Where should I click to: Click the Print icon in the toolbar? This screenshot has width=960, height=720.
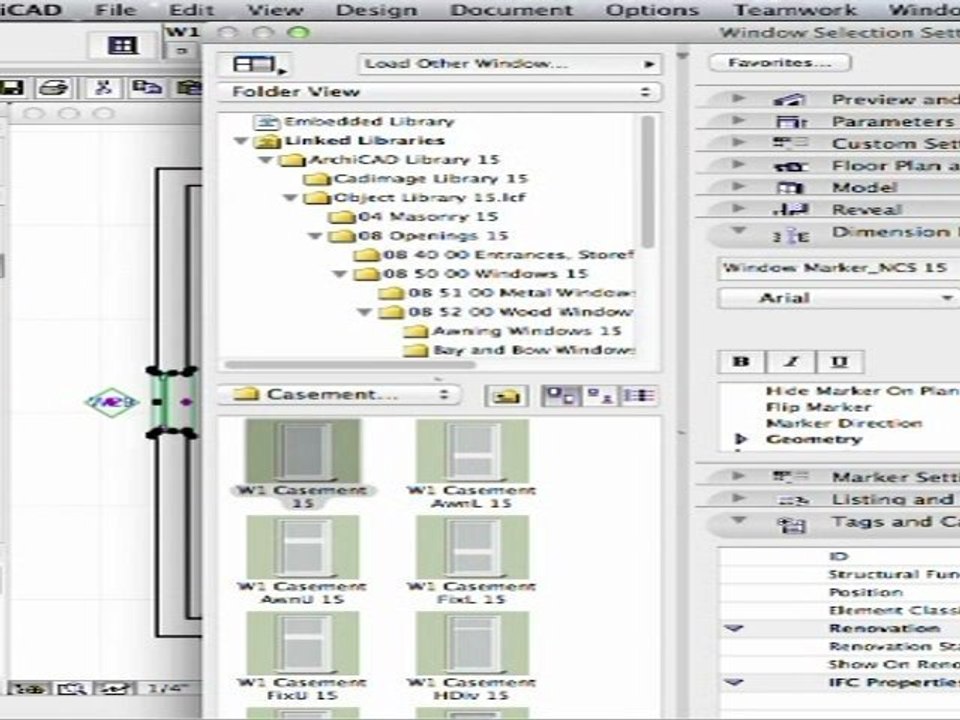[x=54, y=88]
